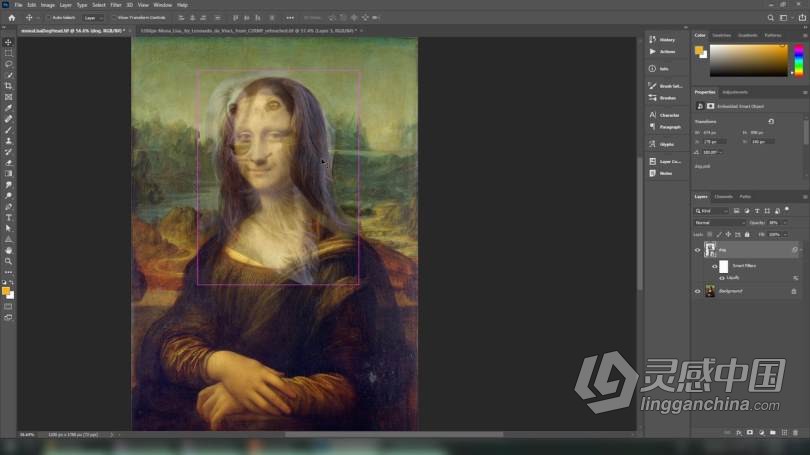Select the Zoom tool

tap(8, 261)
